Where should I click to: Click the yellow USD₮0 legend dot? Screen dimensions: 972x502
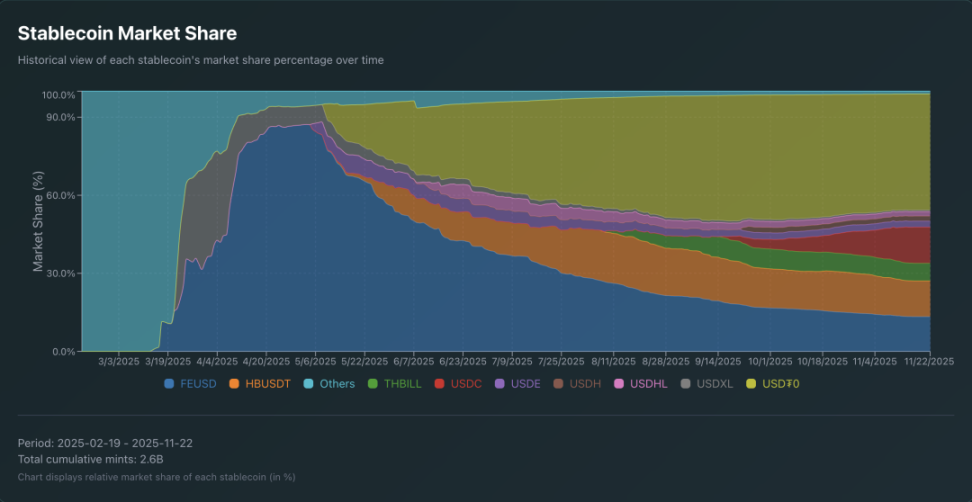752,383
